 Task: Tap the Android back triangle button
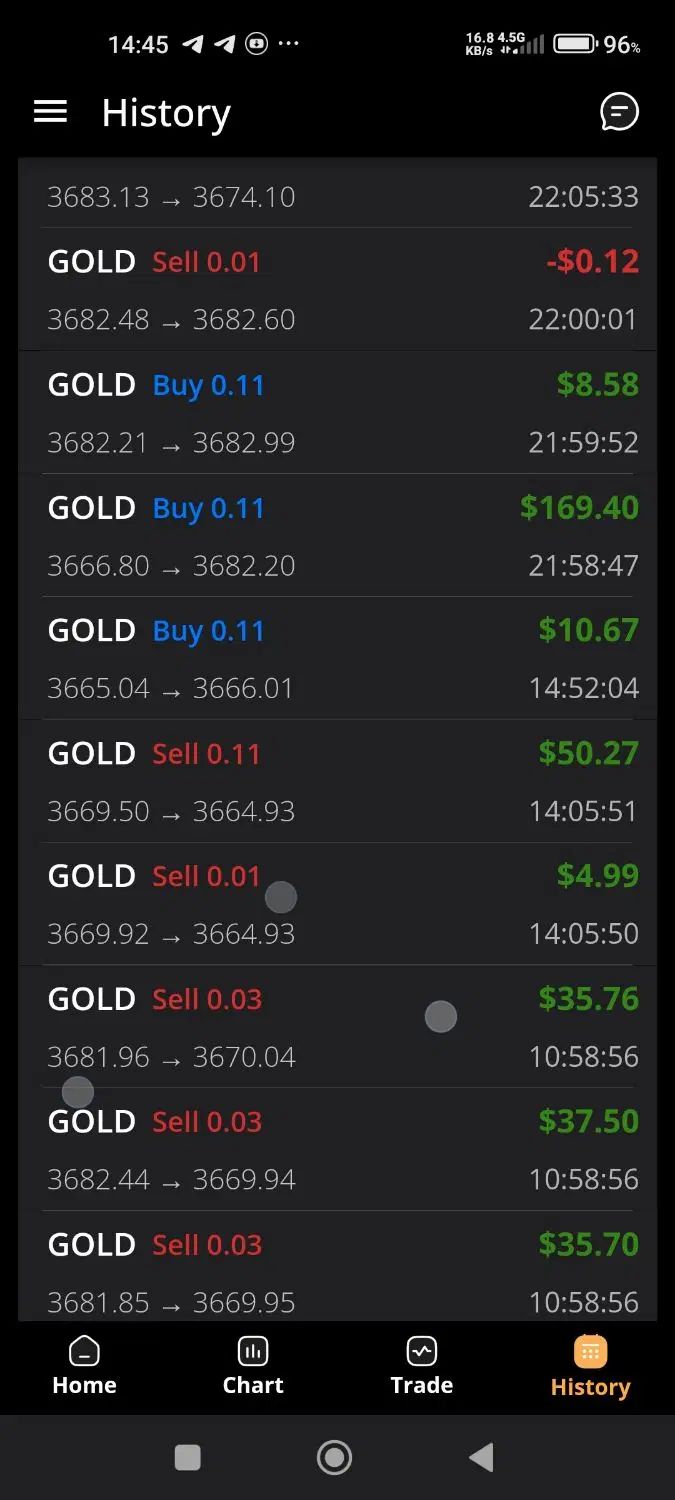point(481,1458)
